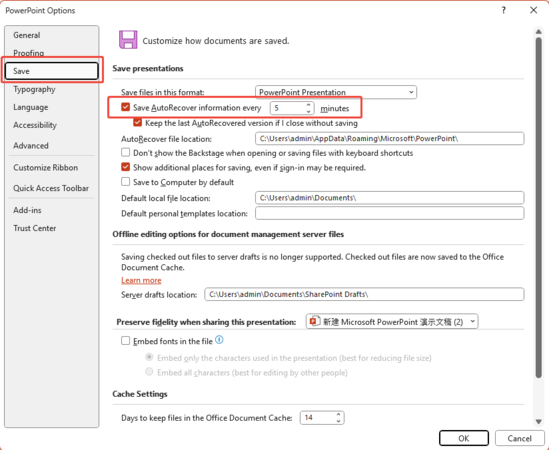549x450 pixels.
Task: Click the Default local file location field
Action: [x=389, y=198]
